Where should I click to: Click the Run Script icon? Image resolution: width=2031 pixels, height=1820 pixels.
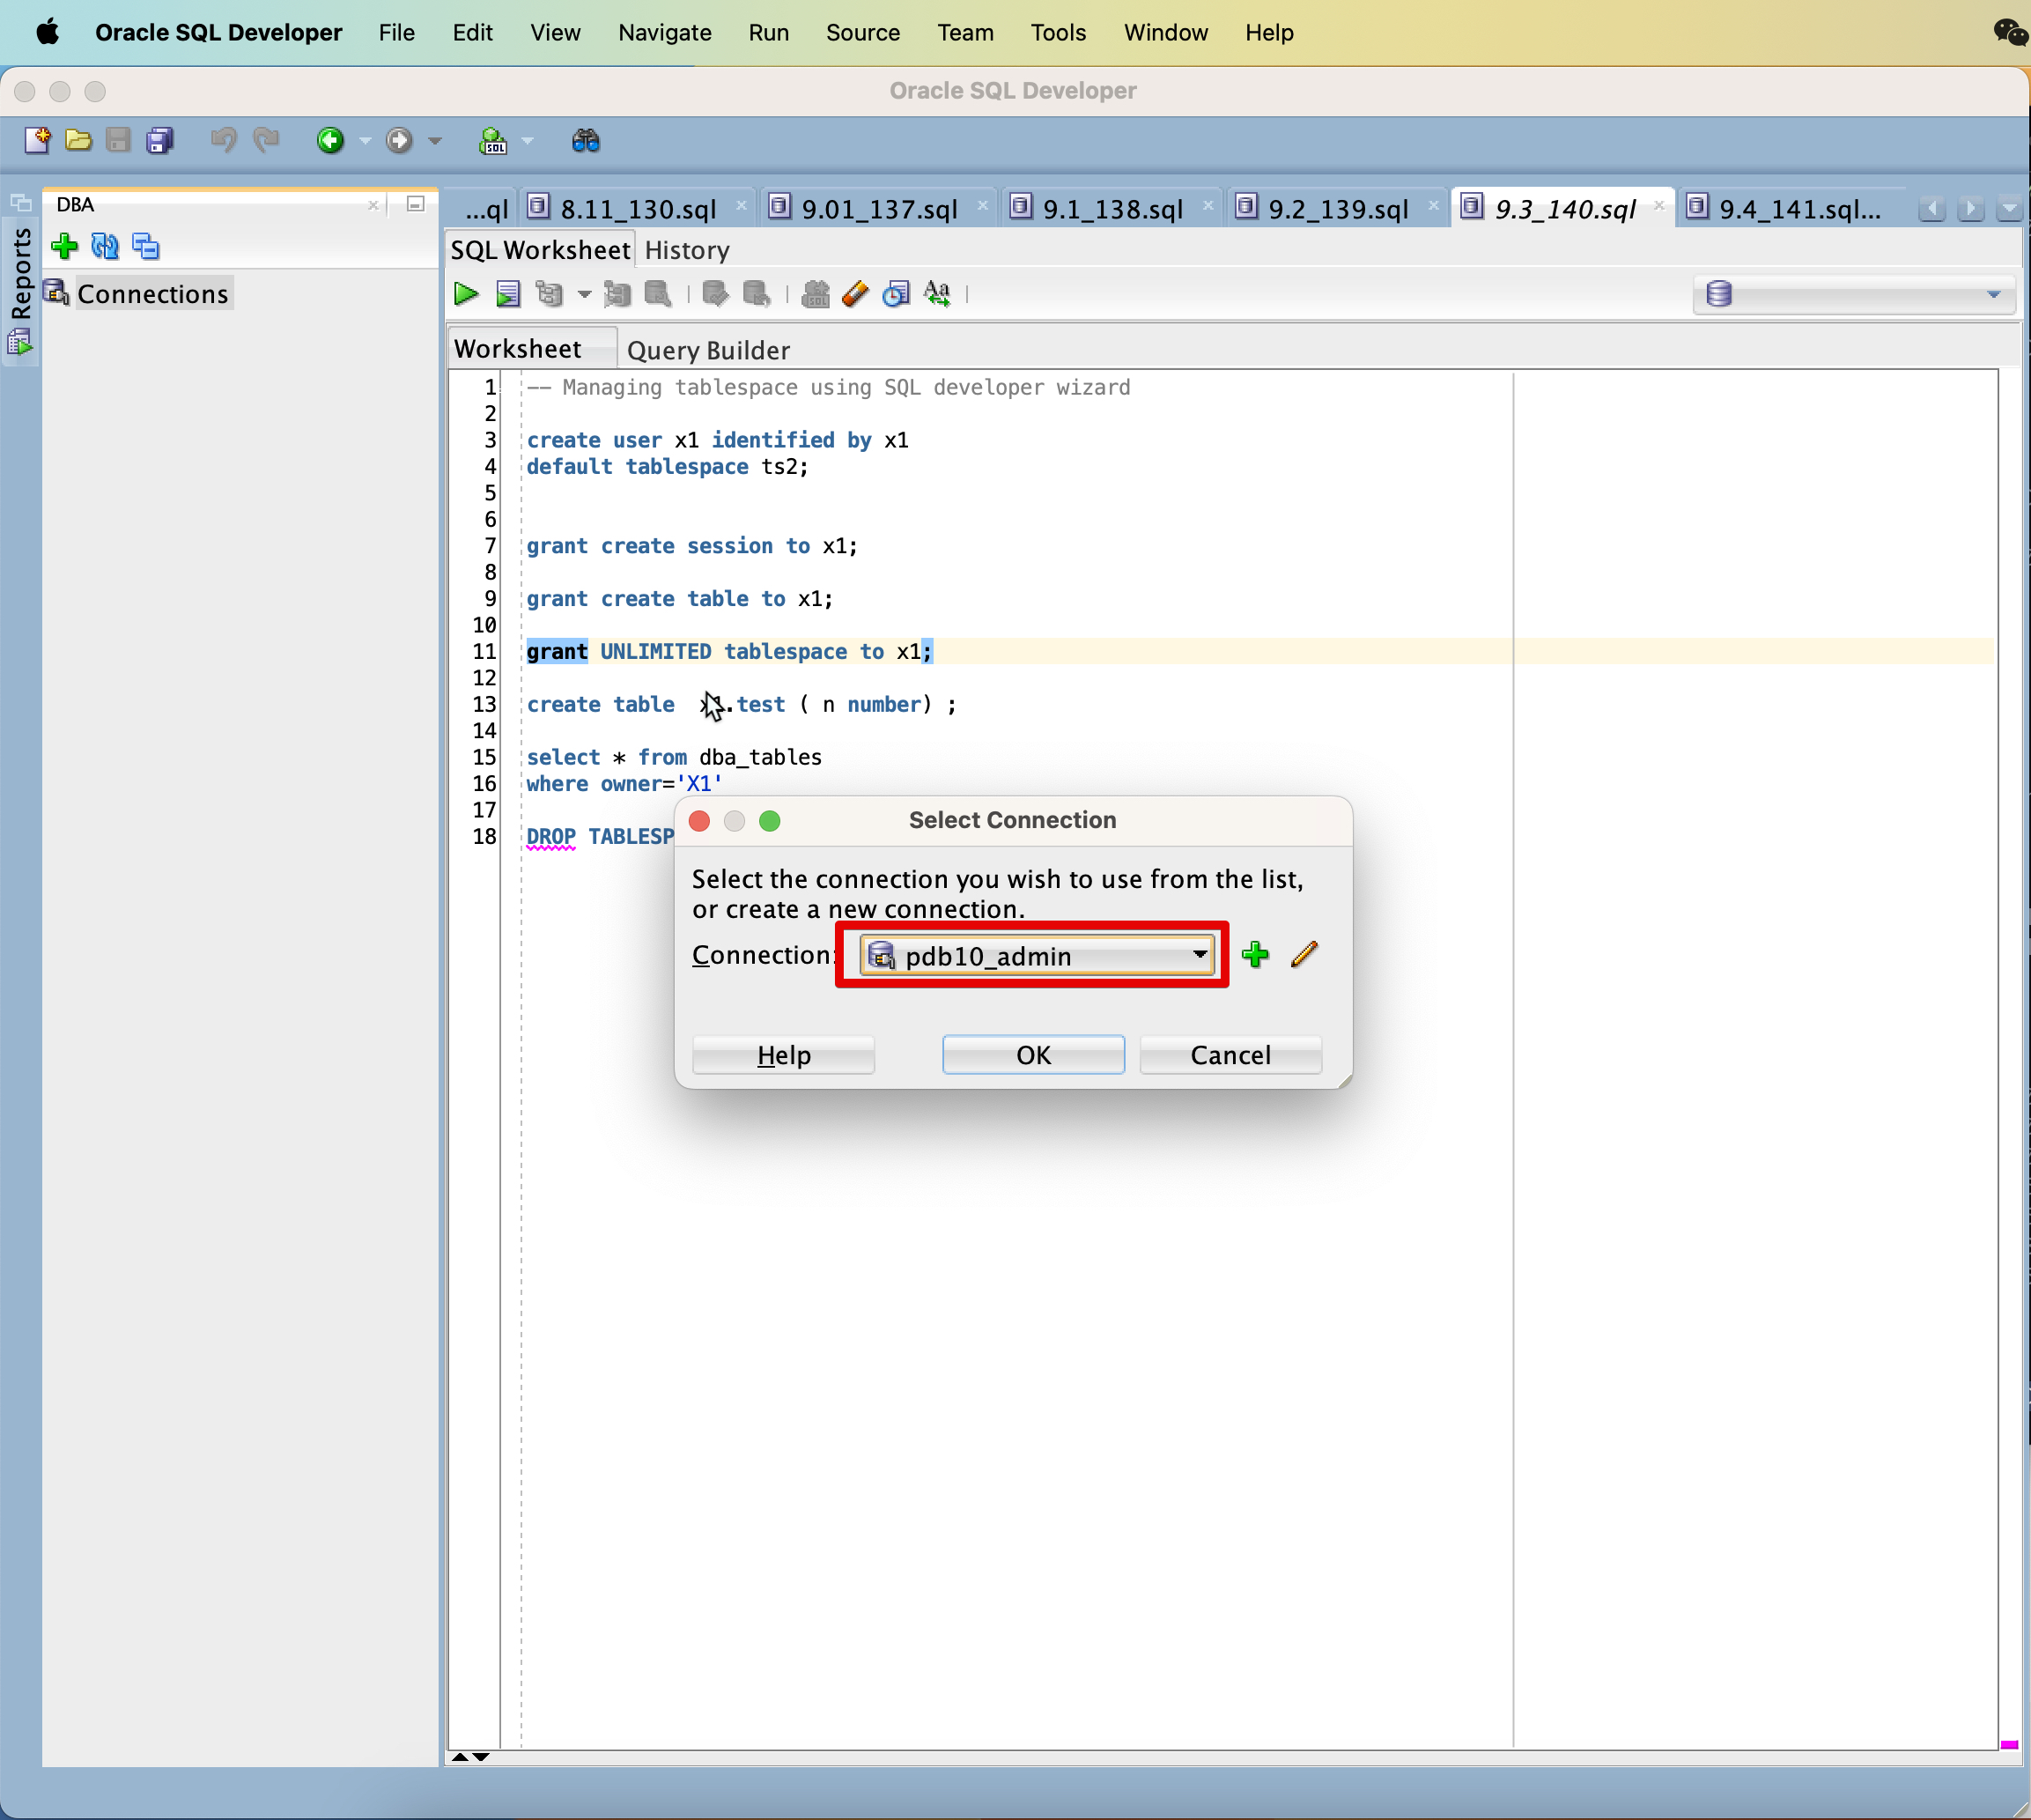tap(508, 294)
